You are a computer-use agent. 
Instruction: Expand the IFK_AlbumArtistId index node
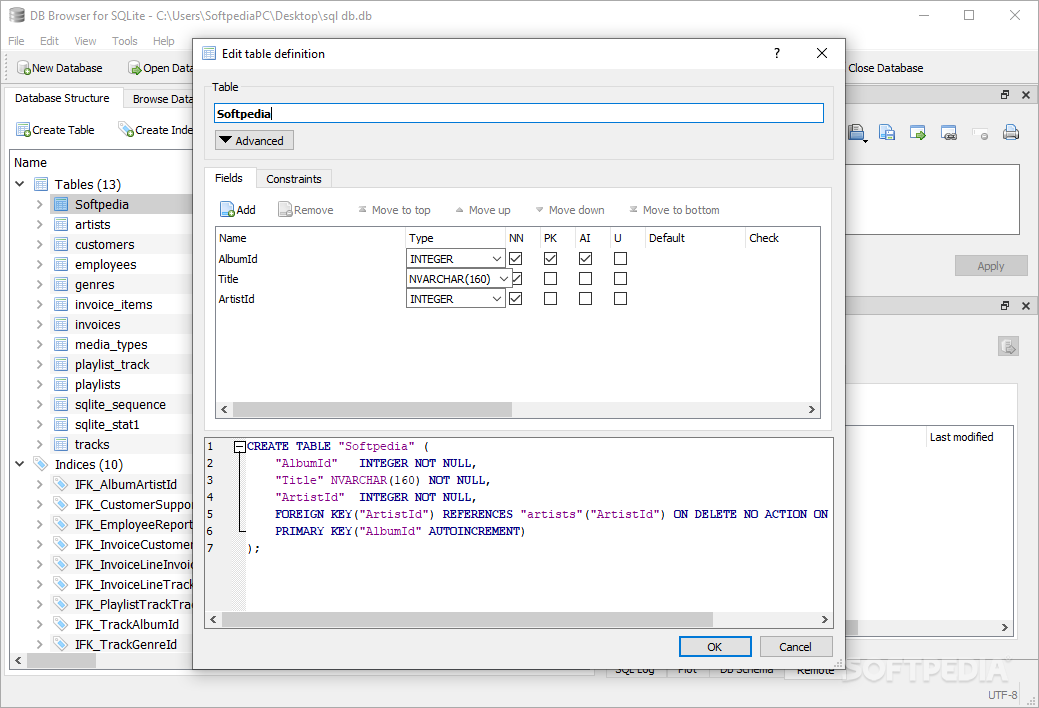(x=40, y=484)
